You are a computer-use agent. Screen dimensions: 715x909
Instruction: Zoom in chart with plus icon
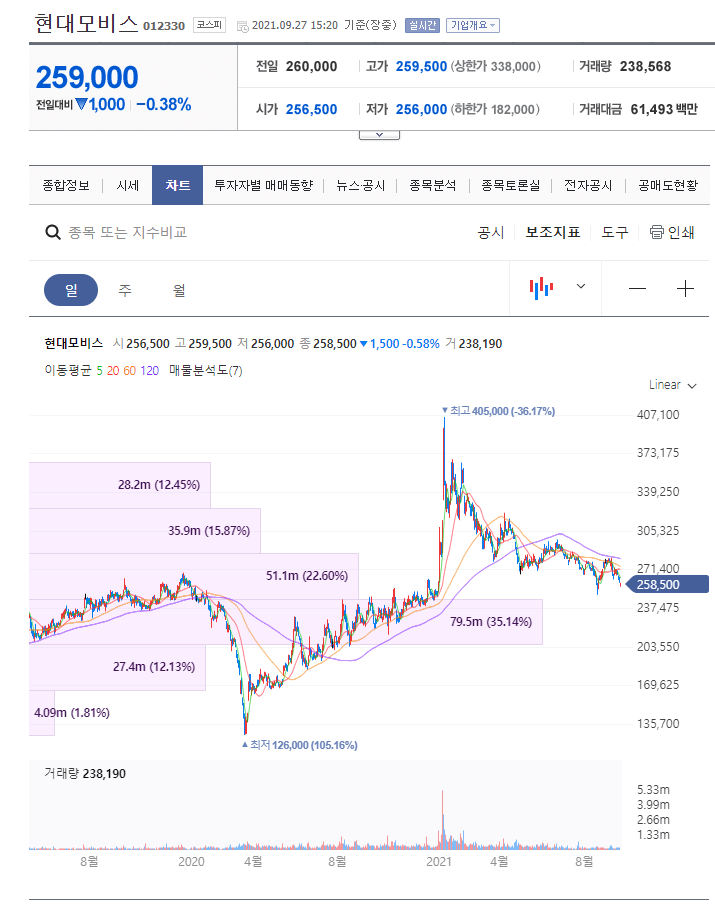coord(685,289)
